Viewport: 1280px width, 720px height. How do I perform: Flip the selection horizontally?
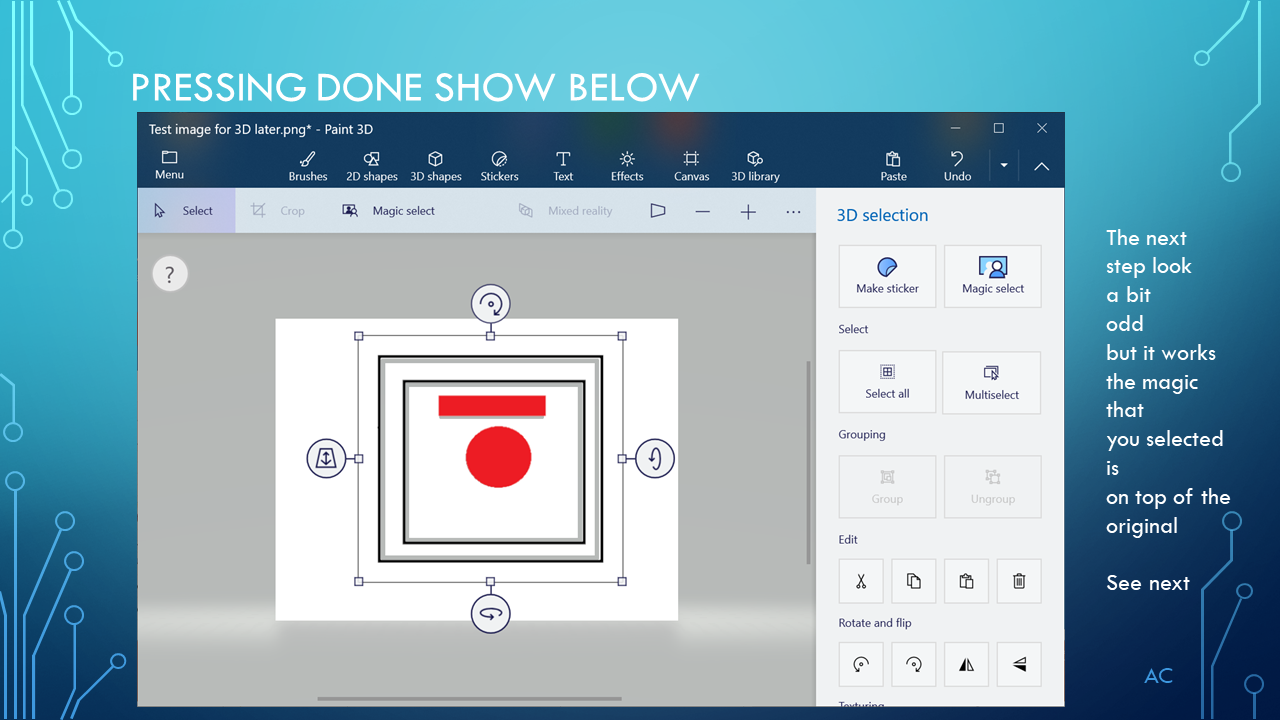click(966, 664)
